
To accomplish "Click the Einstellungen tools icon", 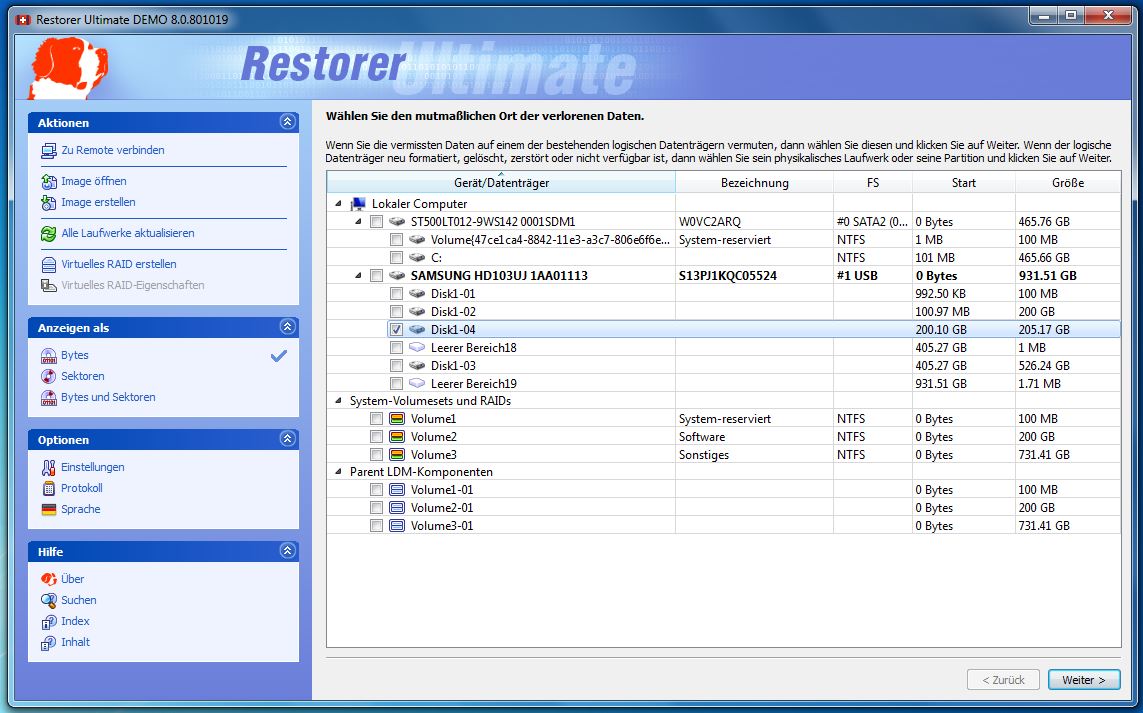I will [x=49, y=467].
